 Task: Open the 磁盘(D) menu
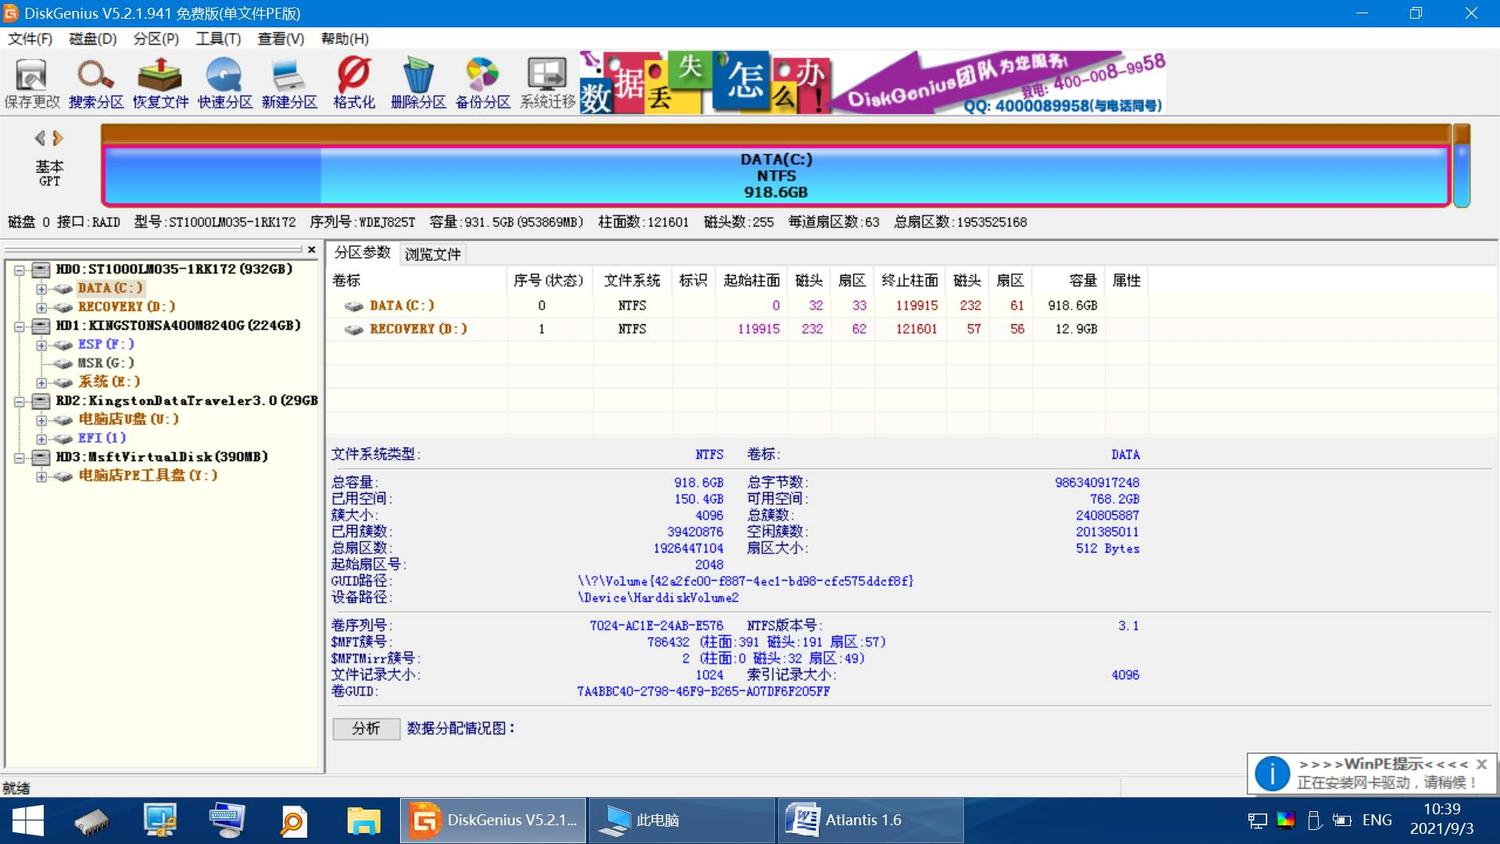(93, 38)
